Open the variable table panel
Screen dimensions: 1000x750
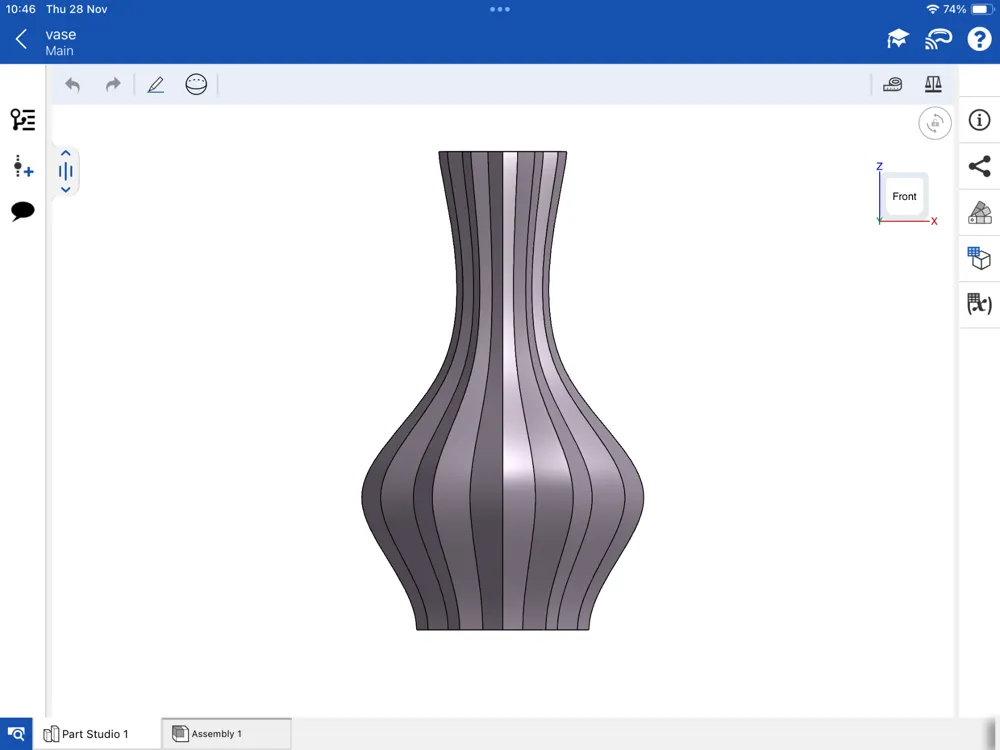click(980, 304)
